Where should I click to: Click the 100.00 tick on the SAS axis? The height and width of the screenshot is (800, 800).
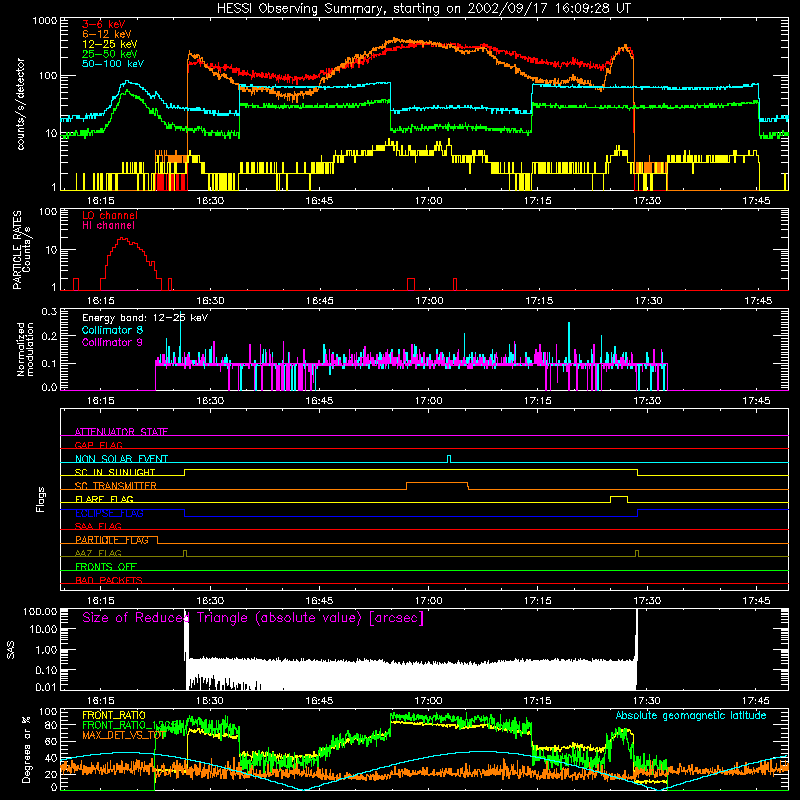[x=40, y=611]
